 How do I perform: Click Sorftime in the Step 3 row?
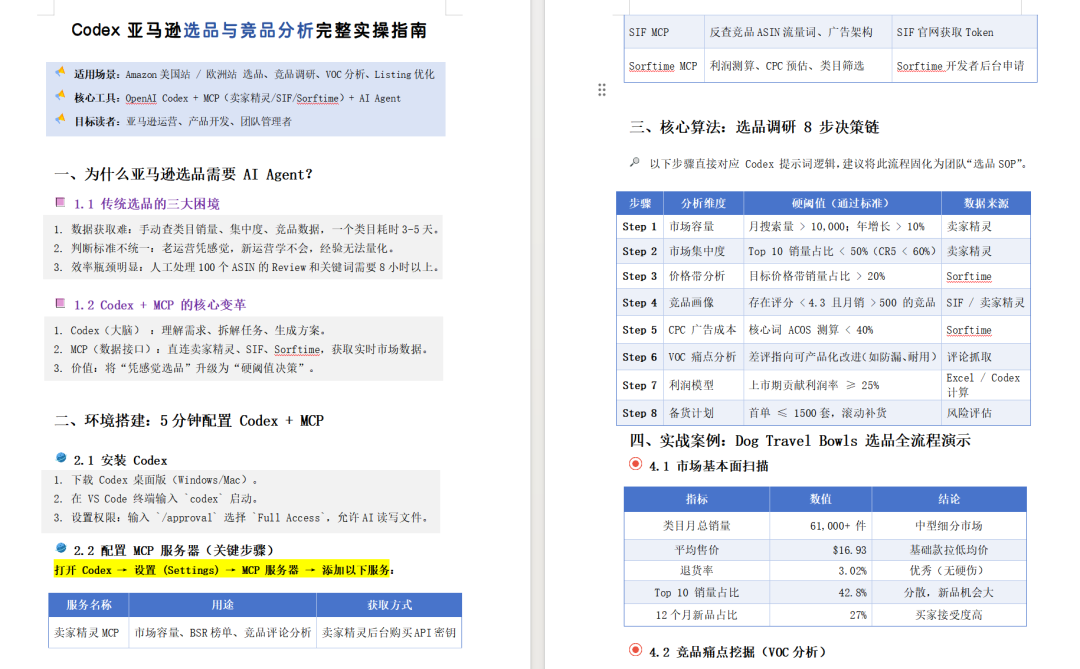[968, 276]
